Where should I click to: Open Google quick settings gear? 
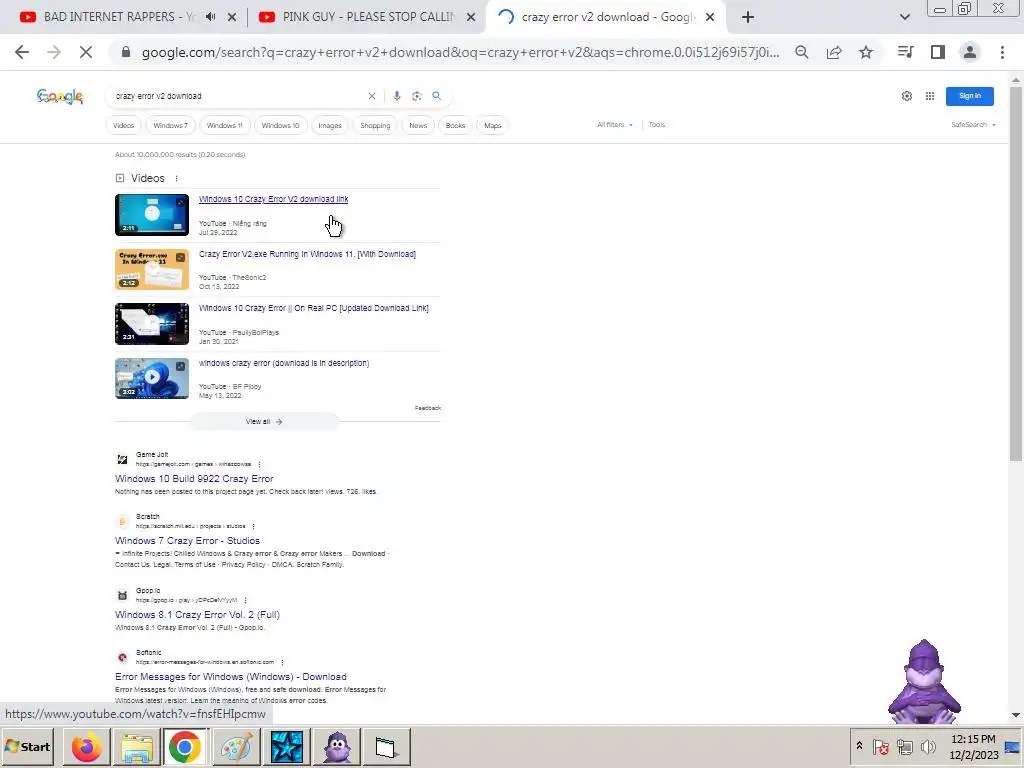906,96
